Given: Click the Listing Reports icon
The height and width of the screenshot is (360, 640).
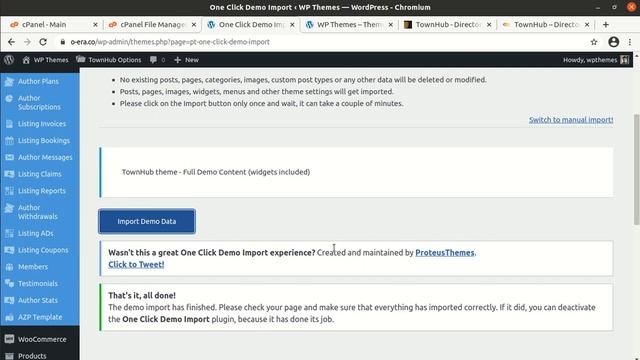Looking at the screenshot, I should click(x=9, y=191).
